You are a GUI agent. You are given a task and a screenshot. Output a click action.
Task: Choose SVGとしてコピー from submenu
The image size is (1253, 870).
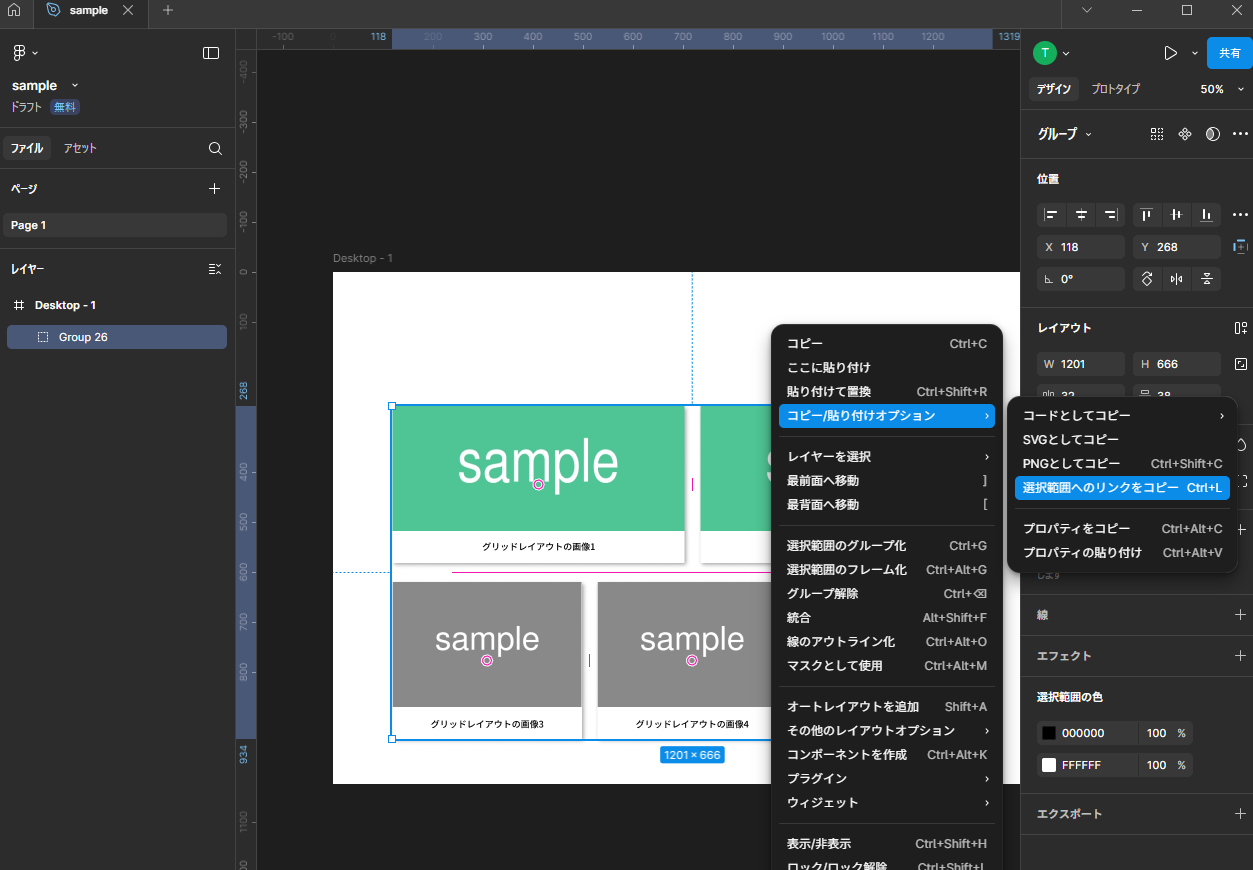click(x=1071, y=440)
